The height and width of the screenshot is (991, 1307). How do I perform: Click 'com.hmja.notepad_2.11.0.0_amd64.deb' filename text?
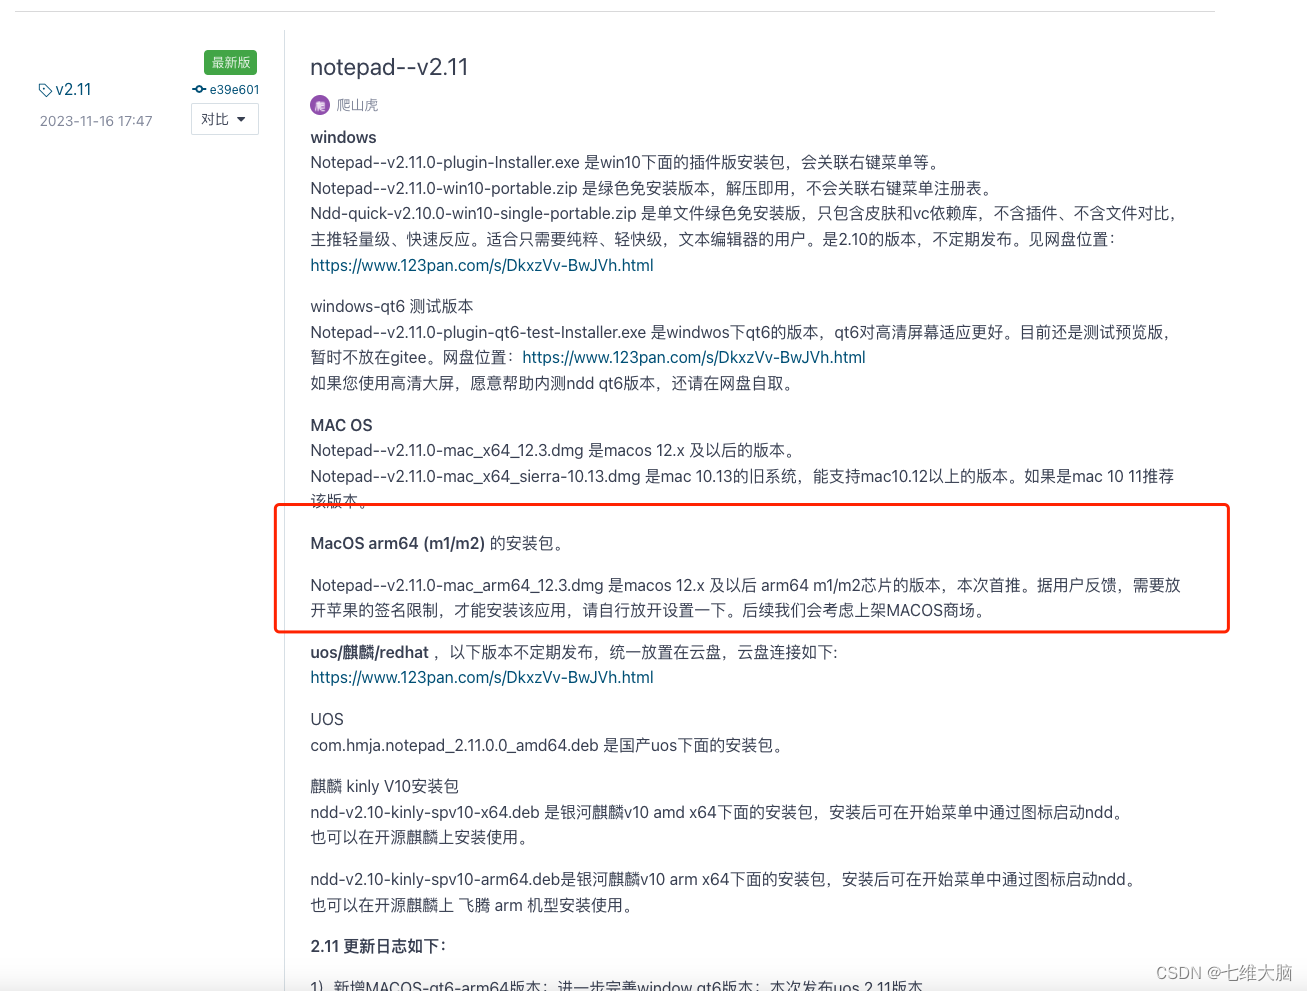coord(454,745)
